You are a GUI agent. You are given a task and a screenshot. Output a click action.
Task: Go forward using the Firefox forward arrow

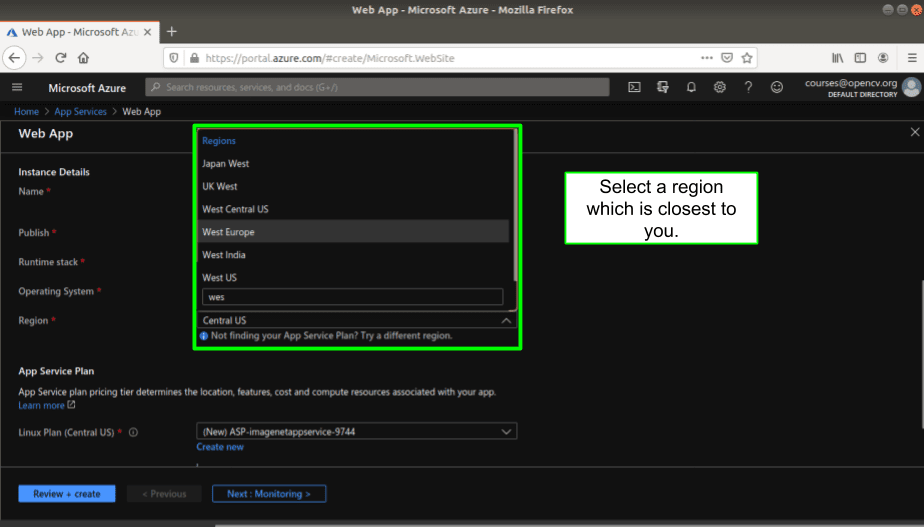38,58
